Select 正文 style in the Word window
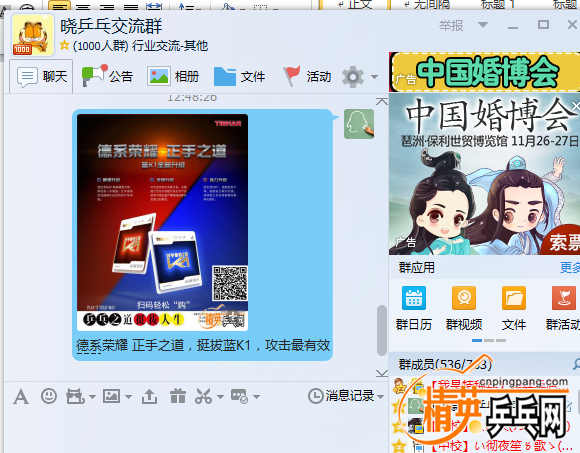 coord(354,4)
